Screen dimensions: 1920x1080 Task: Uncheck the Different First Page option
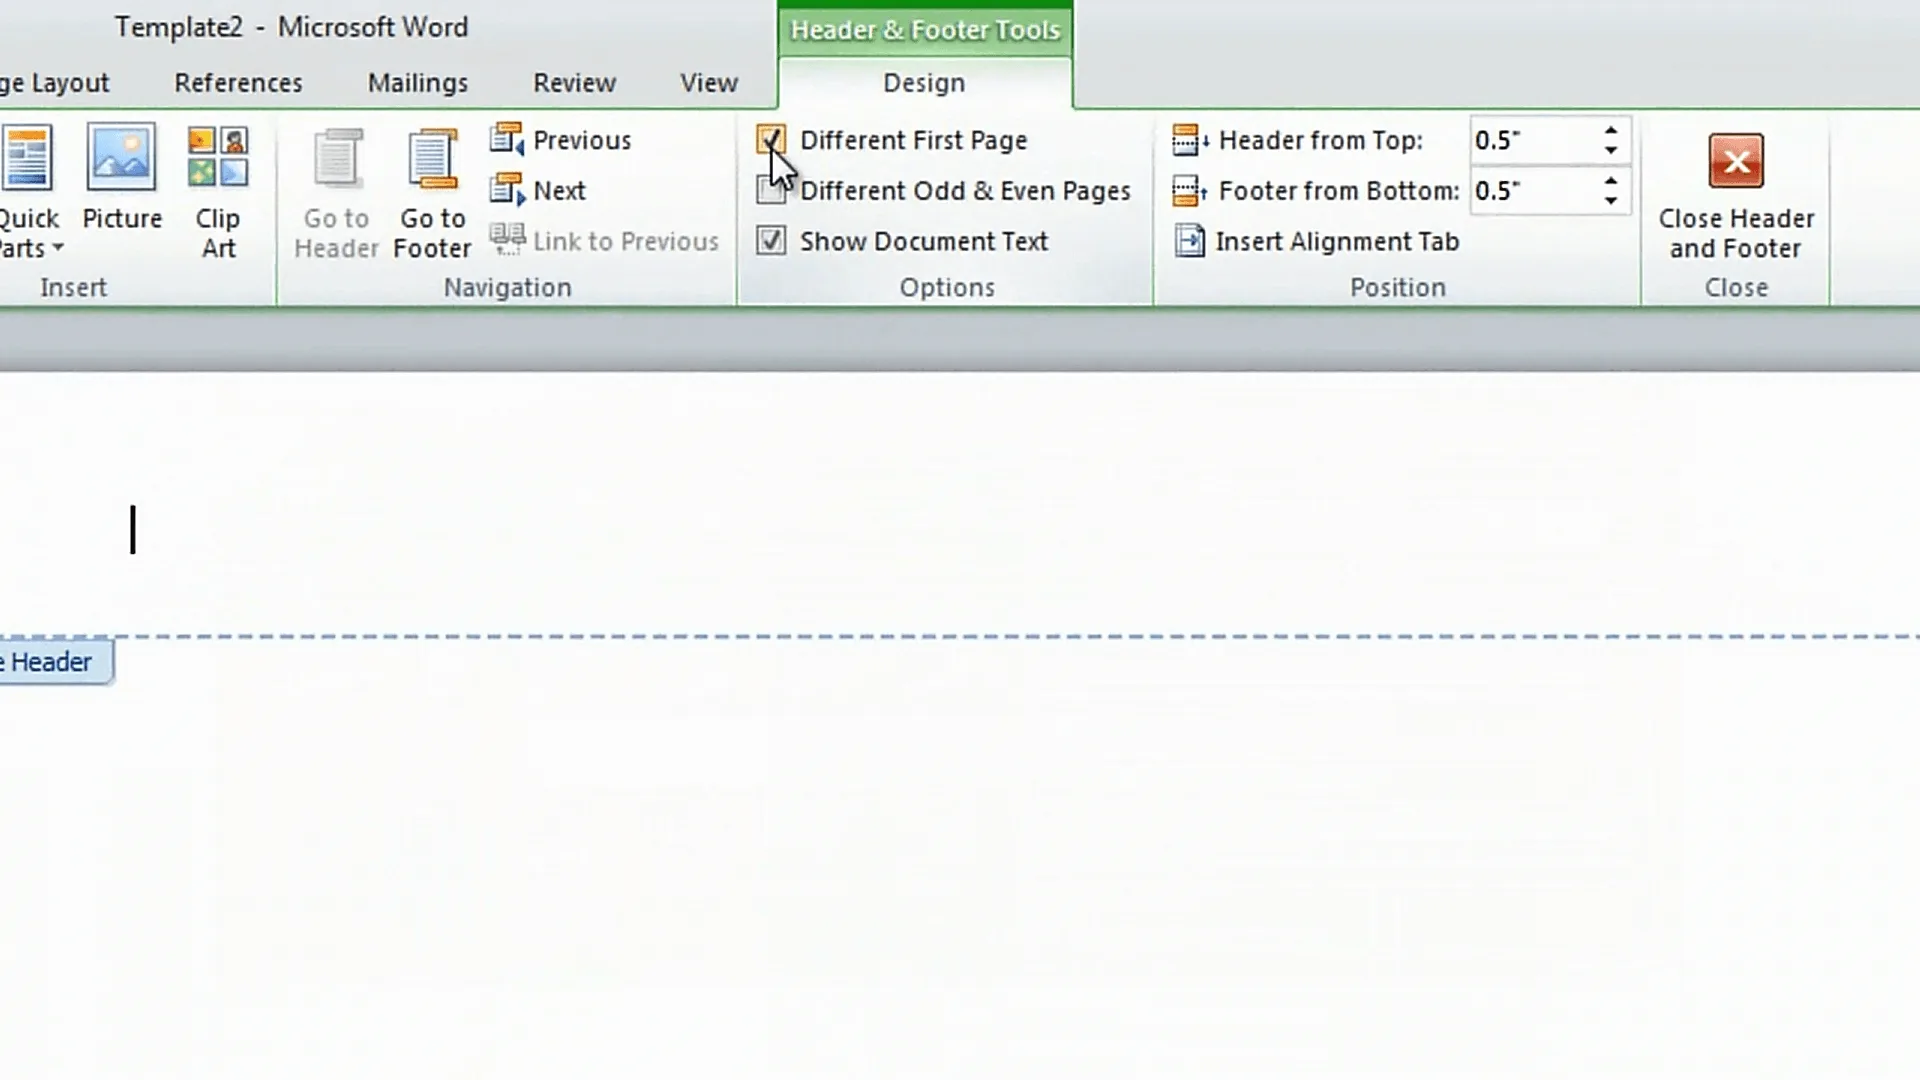coord(771,140)
